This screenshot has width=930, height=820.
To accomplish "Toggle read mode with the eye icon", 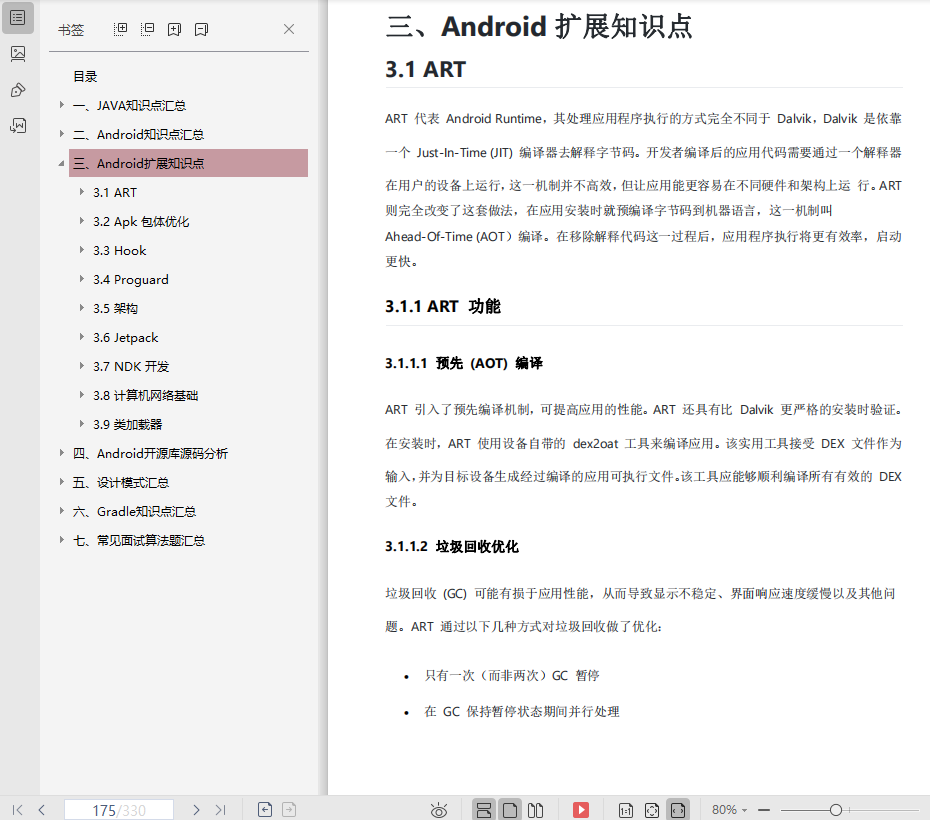I will coord(438,810).
